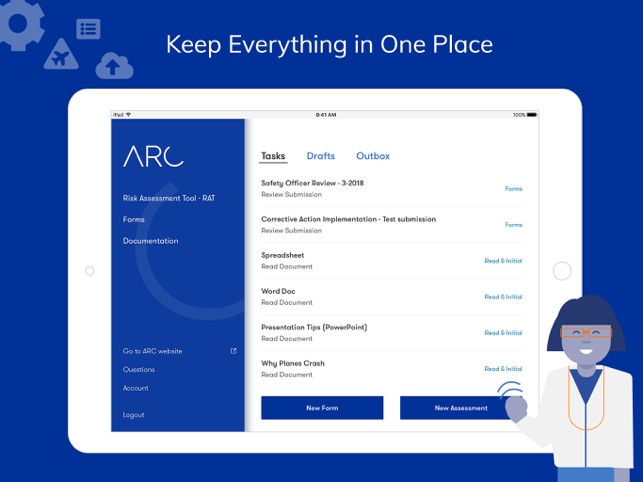Tap the WiFi icon in the iPad status bar

point(128,114)
